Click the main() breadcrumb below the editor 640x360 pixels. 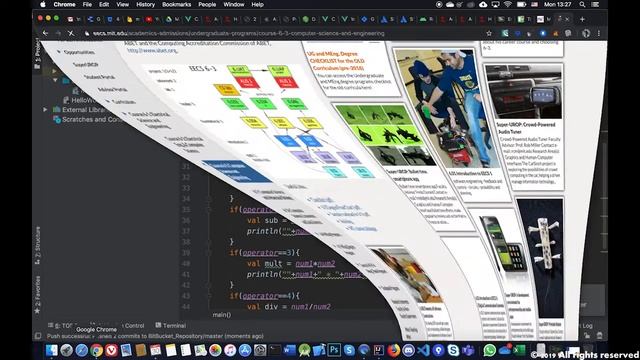coord(222,315)
